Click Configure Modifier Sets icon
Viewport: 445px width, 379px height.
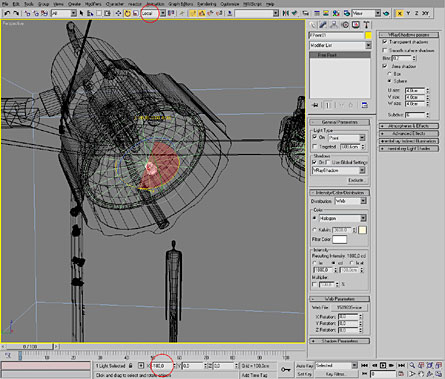click(365, 105)
